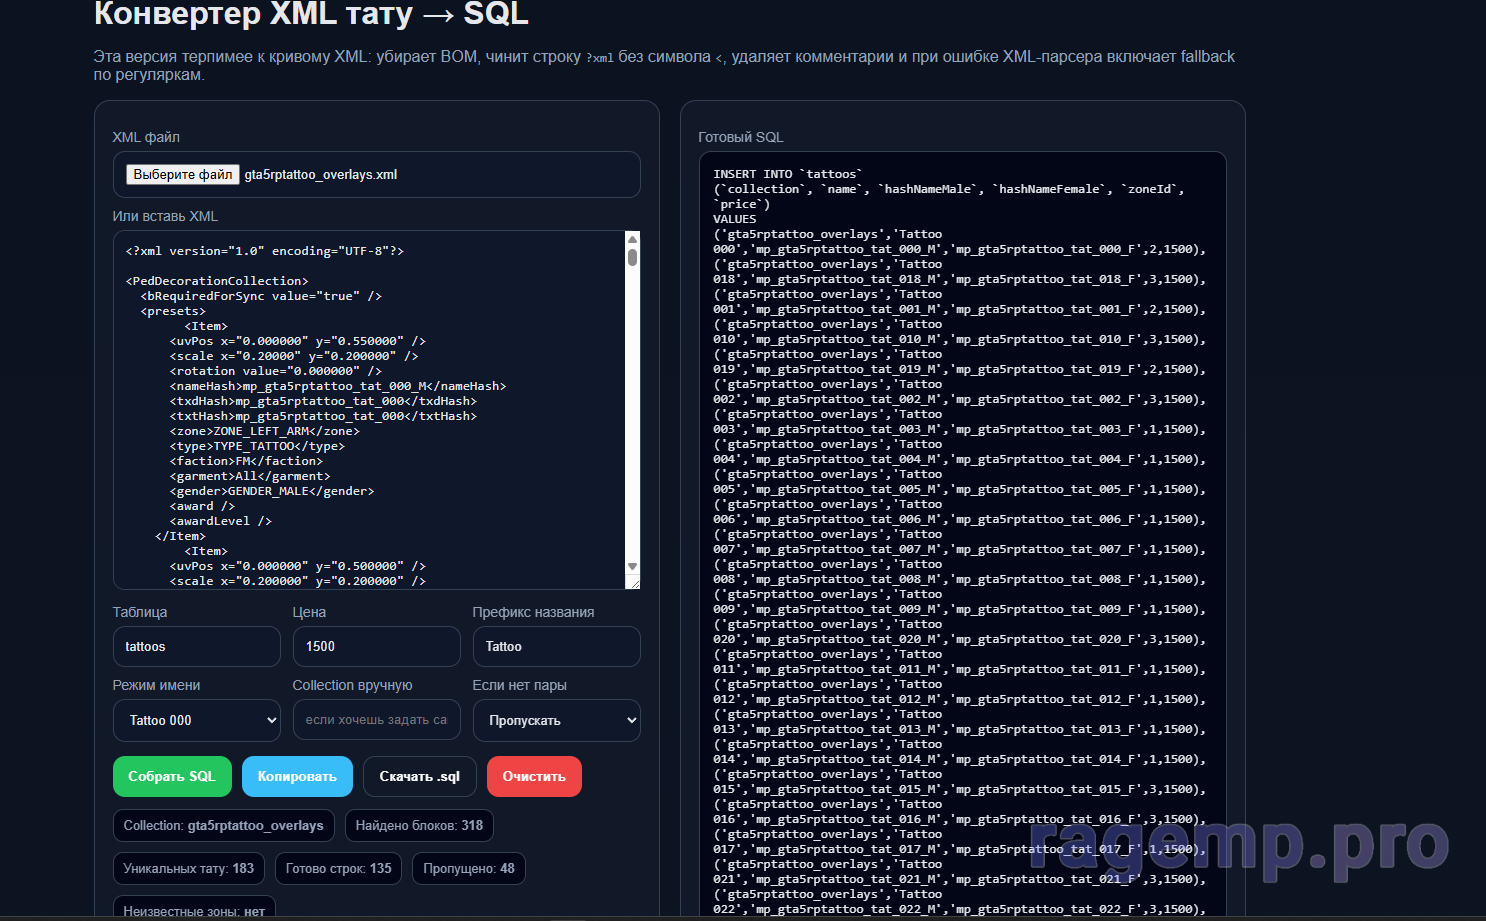
Task: Clear everything with red 'Очистить' button
Action: [x=534, y=777]
